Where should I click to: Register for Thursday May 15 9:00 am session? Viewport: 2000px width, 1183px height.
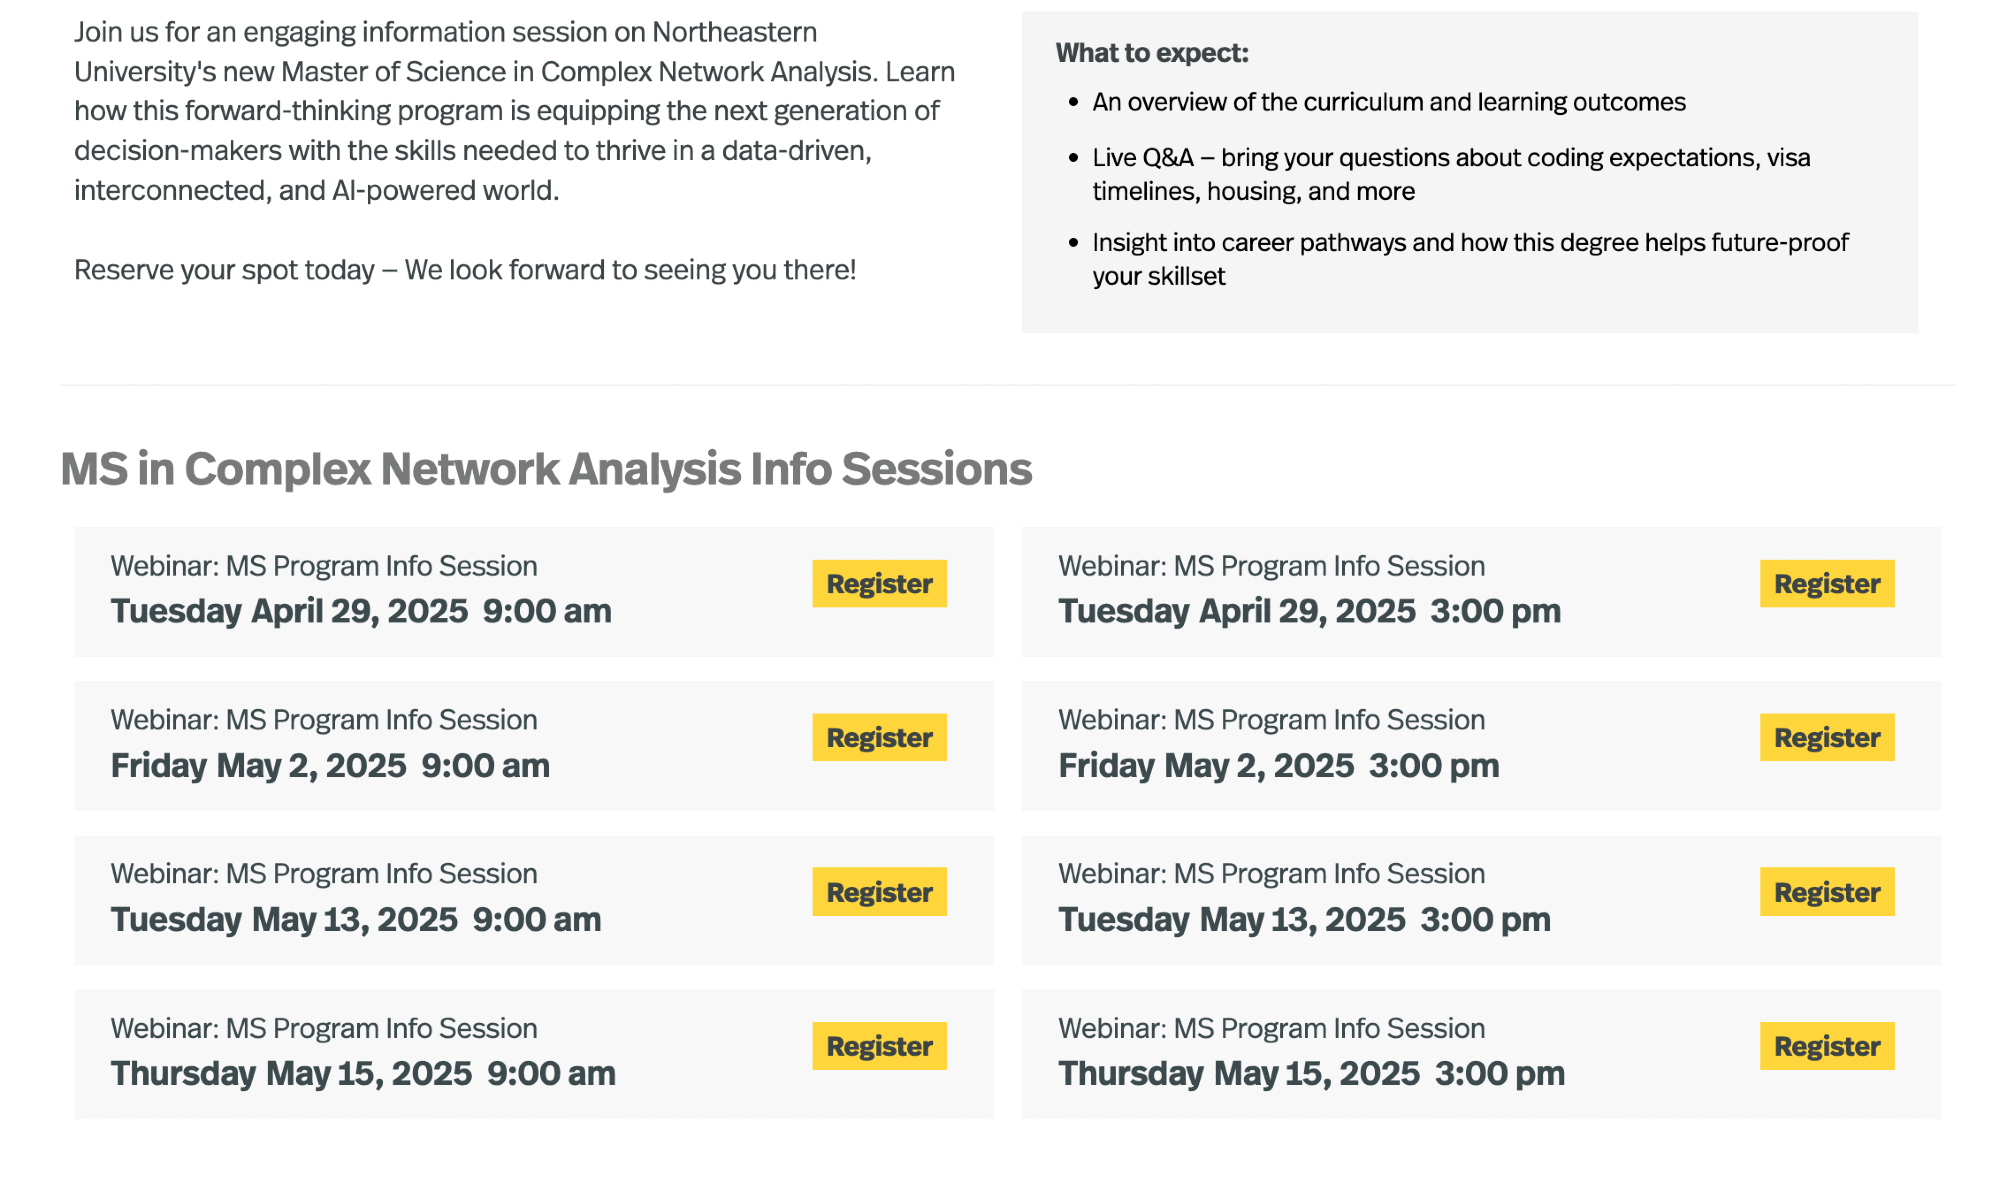pos(879,1046)
